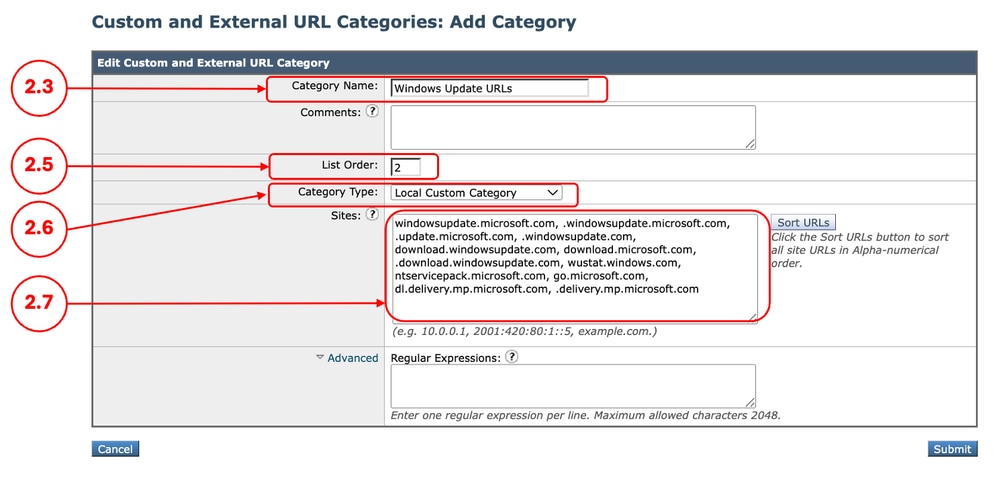Screen dimensions: 999x482
Task: Collapse the Advanced section triangle
Action: click(320, 358)
